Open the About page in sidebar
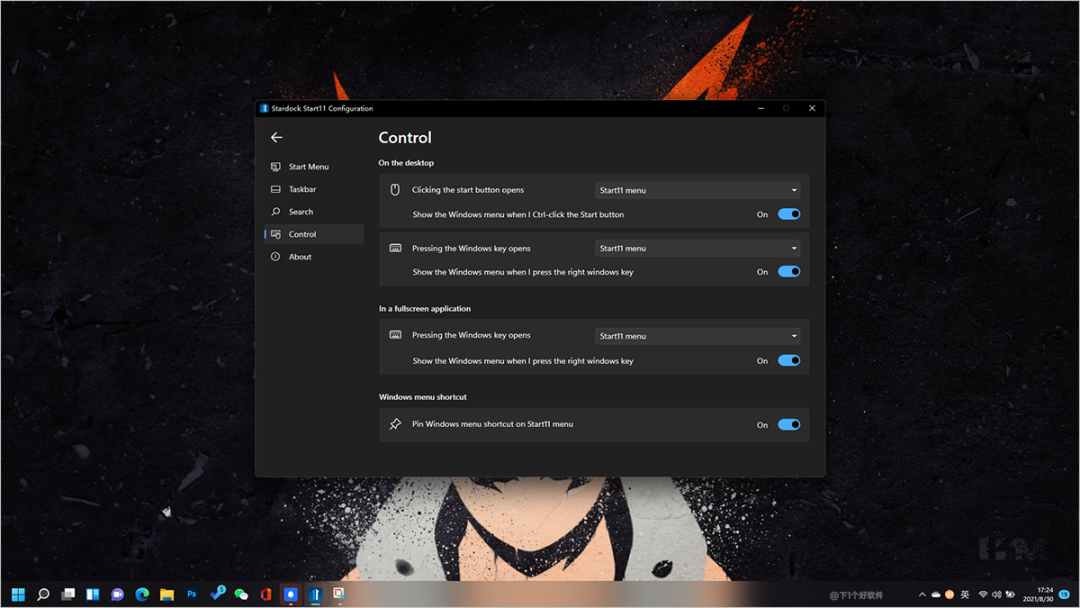 click(300, 257)
